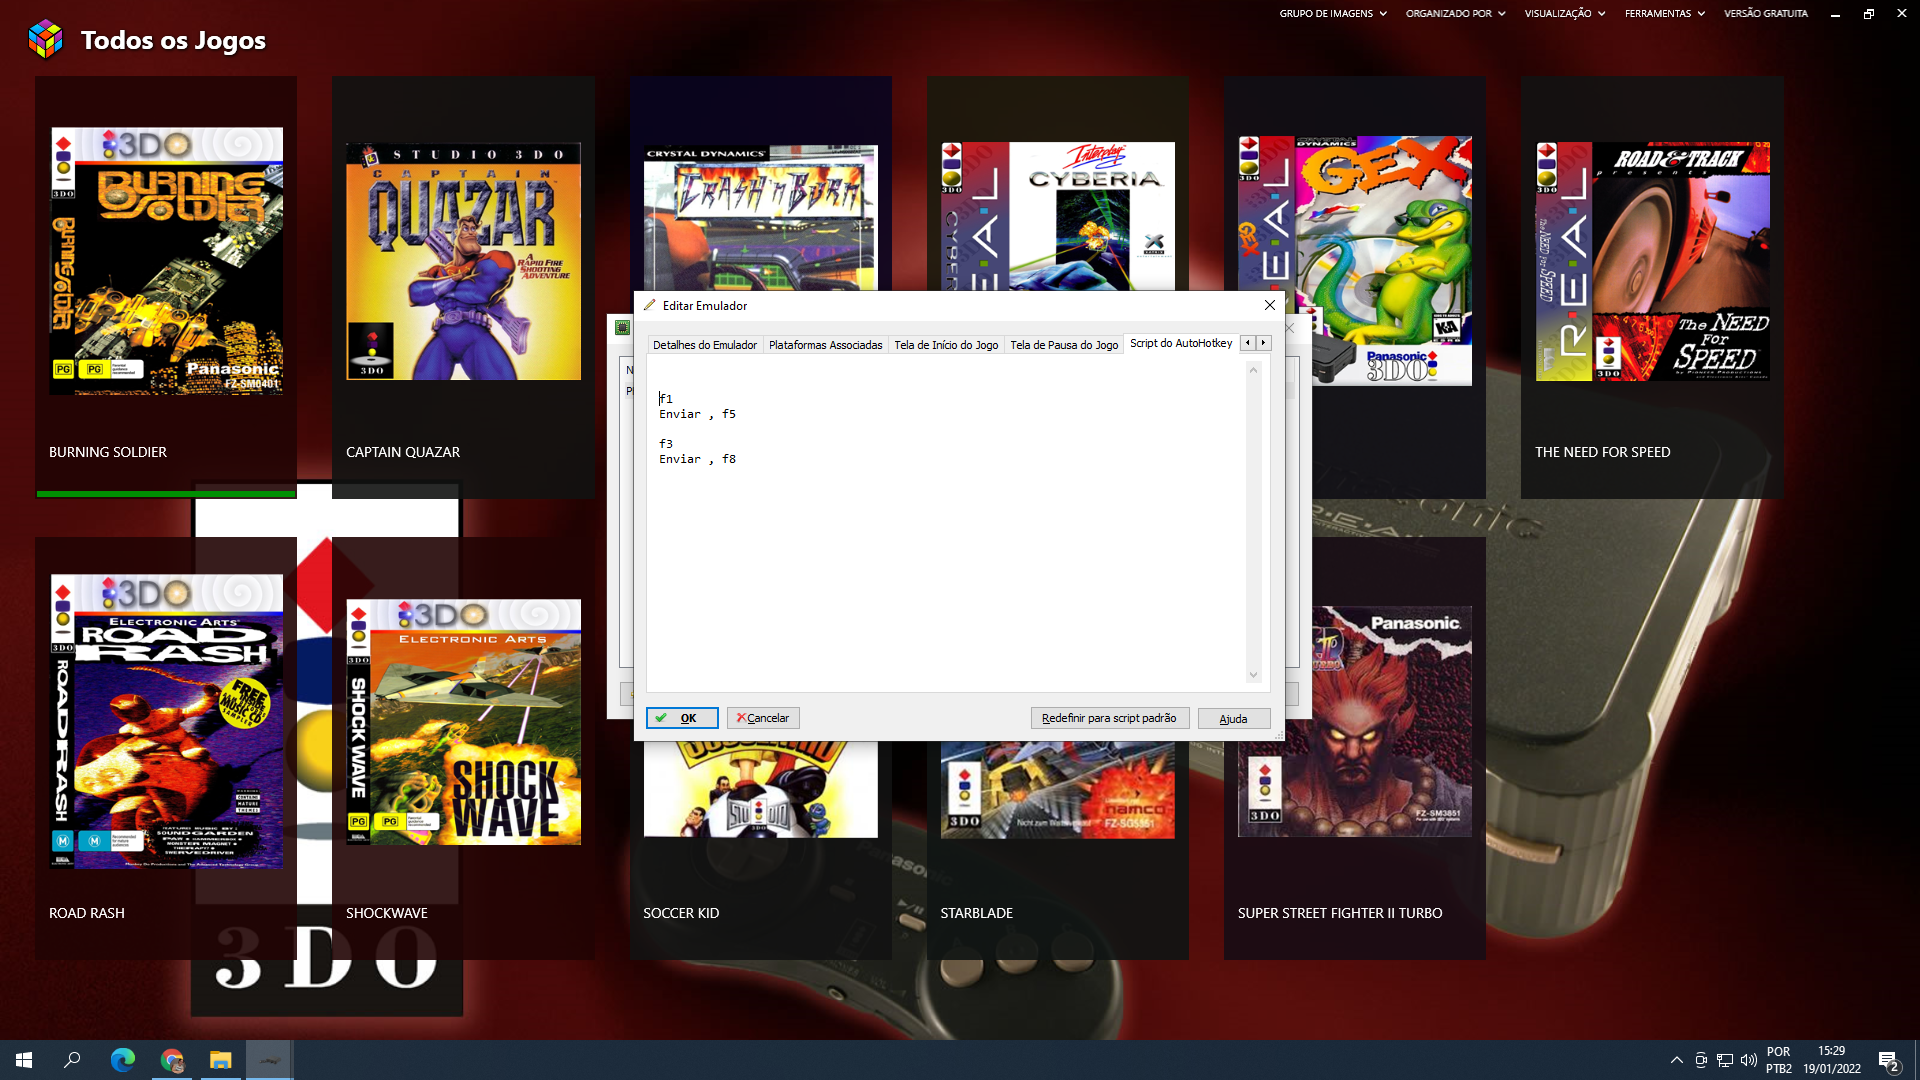Click CAPTAIN QUAZAR title text

tap(403, 452)
